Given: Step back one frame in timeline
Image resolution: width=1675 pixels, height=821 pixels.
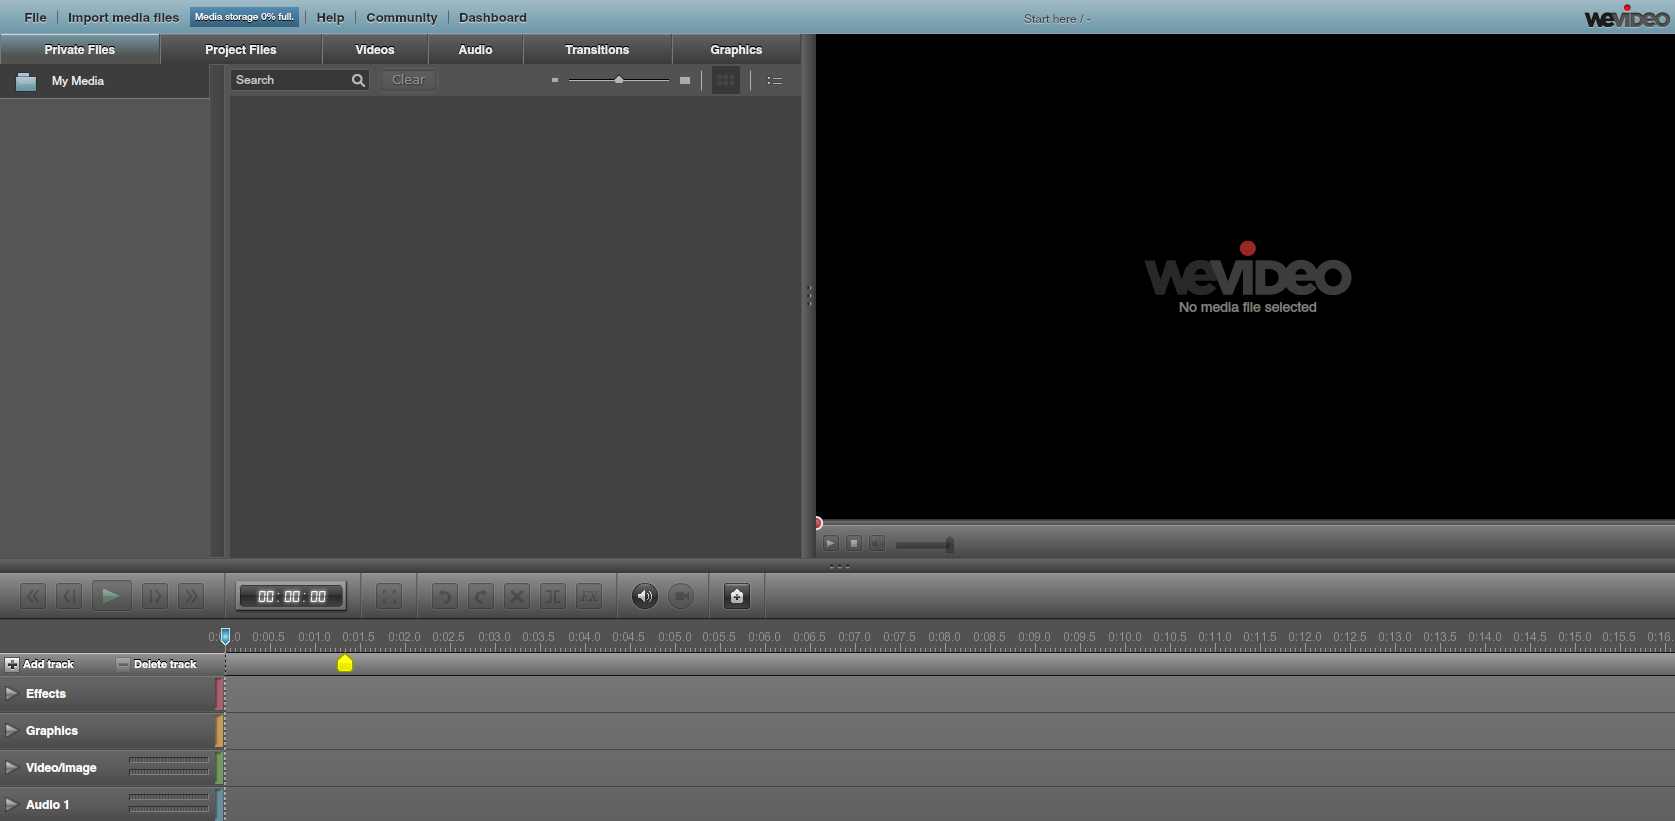Looking at the screenshot, I should pyautogui.click(x=69, y=597).
